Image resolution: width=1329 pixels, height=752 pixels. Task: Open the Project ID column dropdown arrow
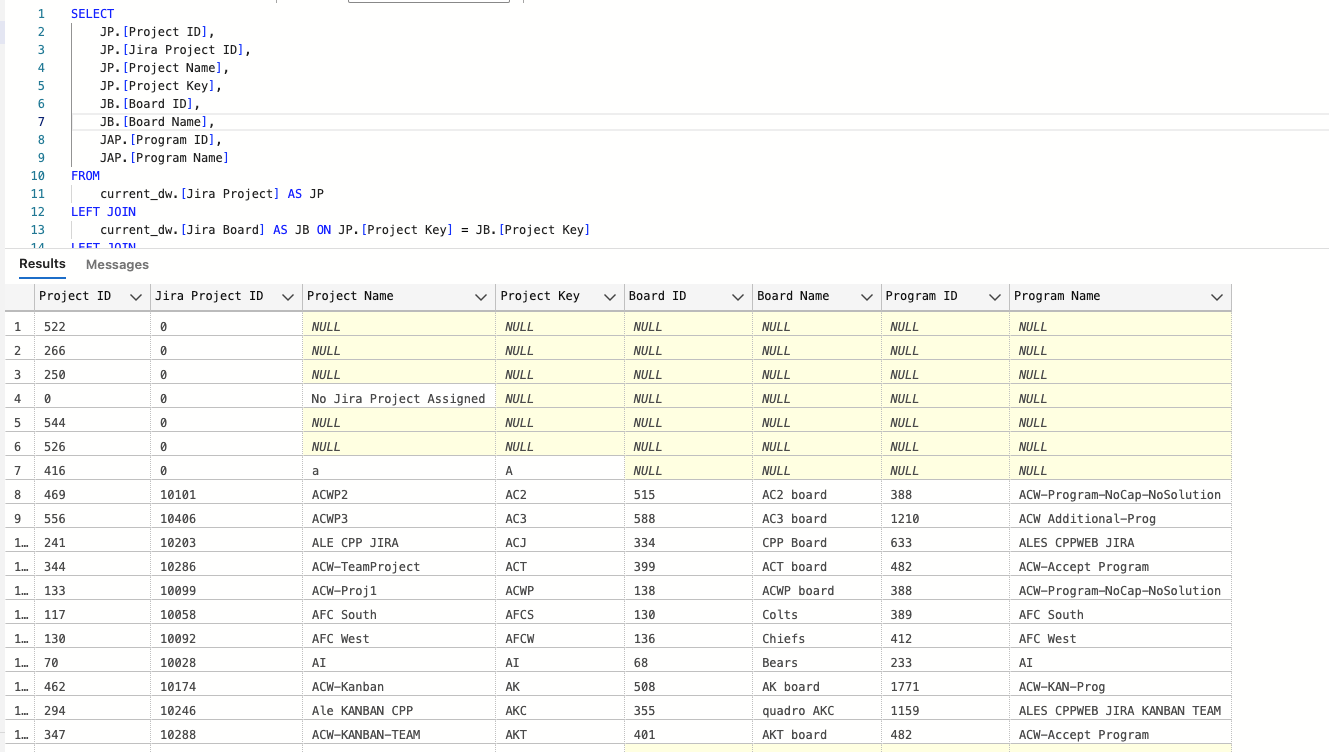(x=136, y=297)
